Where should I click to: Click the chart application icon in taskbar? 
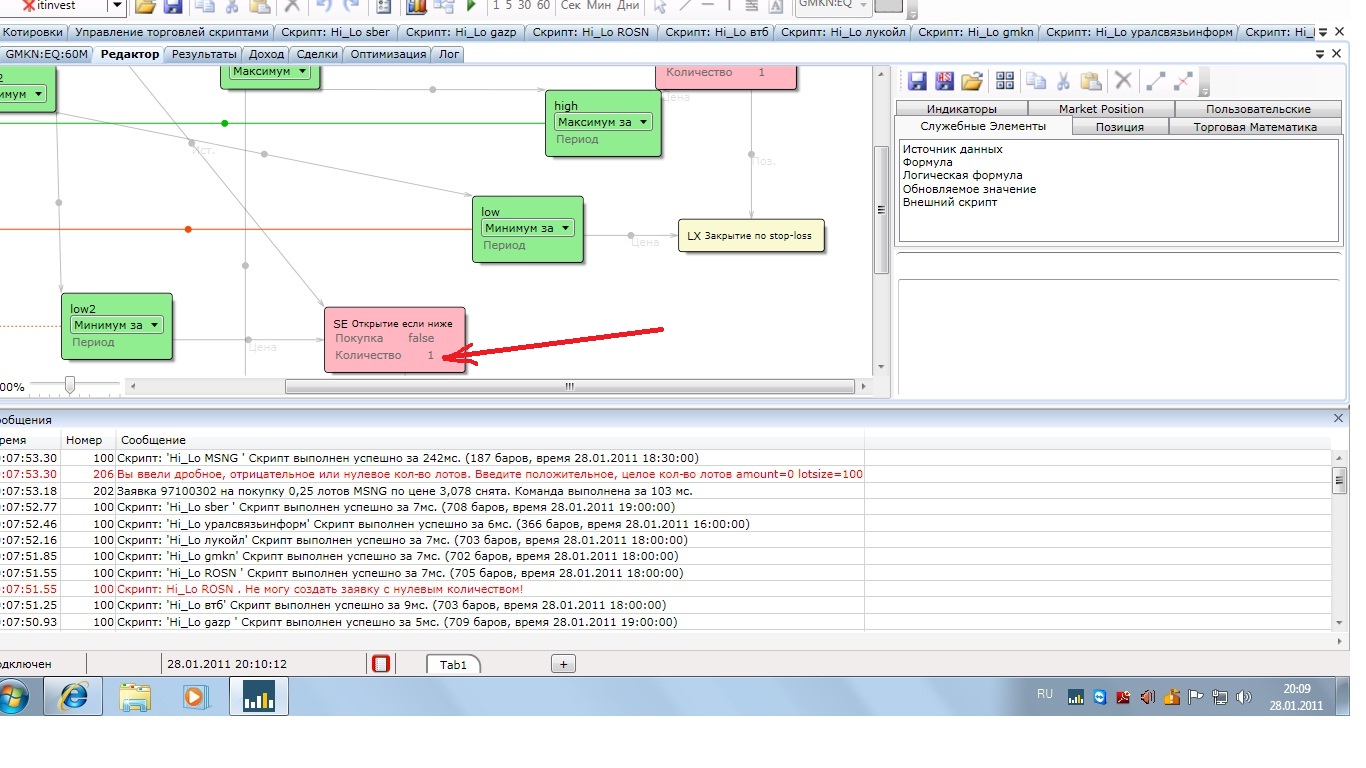point(259,696)
